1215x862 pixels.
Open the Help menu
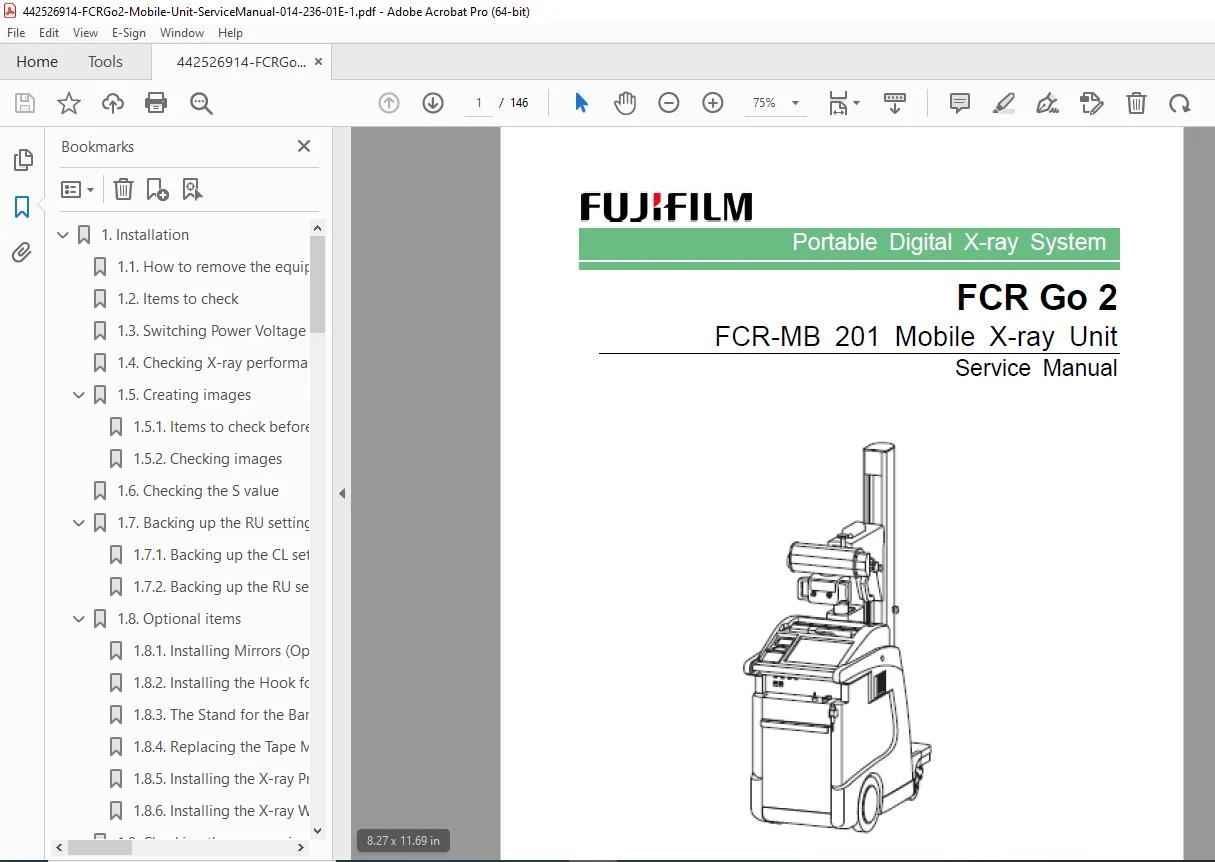point(231,33)
